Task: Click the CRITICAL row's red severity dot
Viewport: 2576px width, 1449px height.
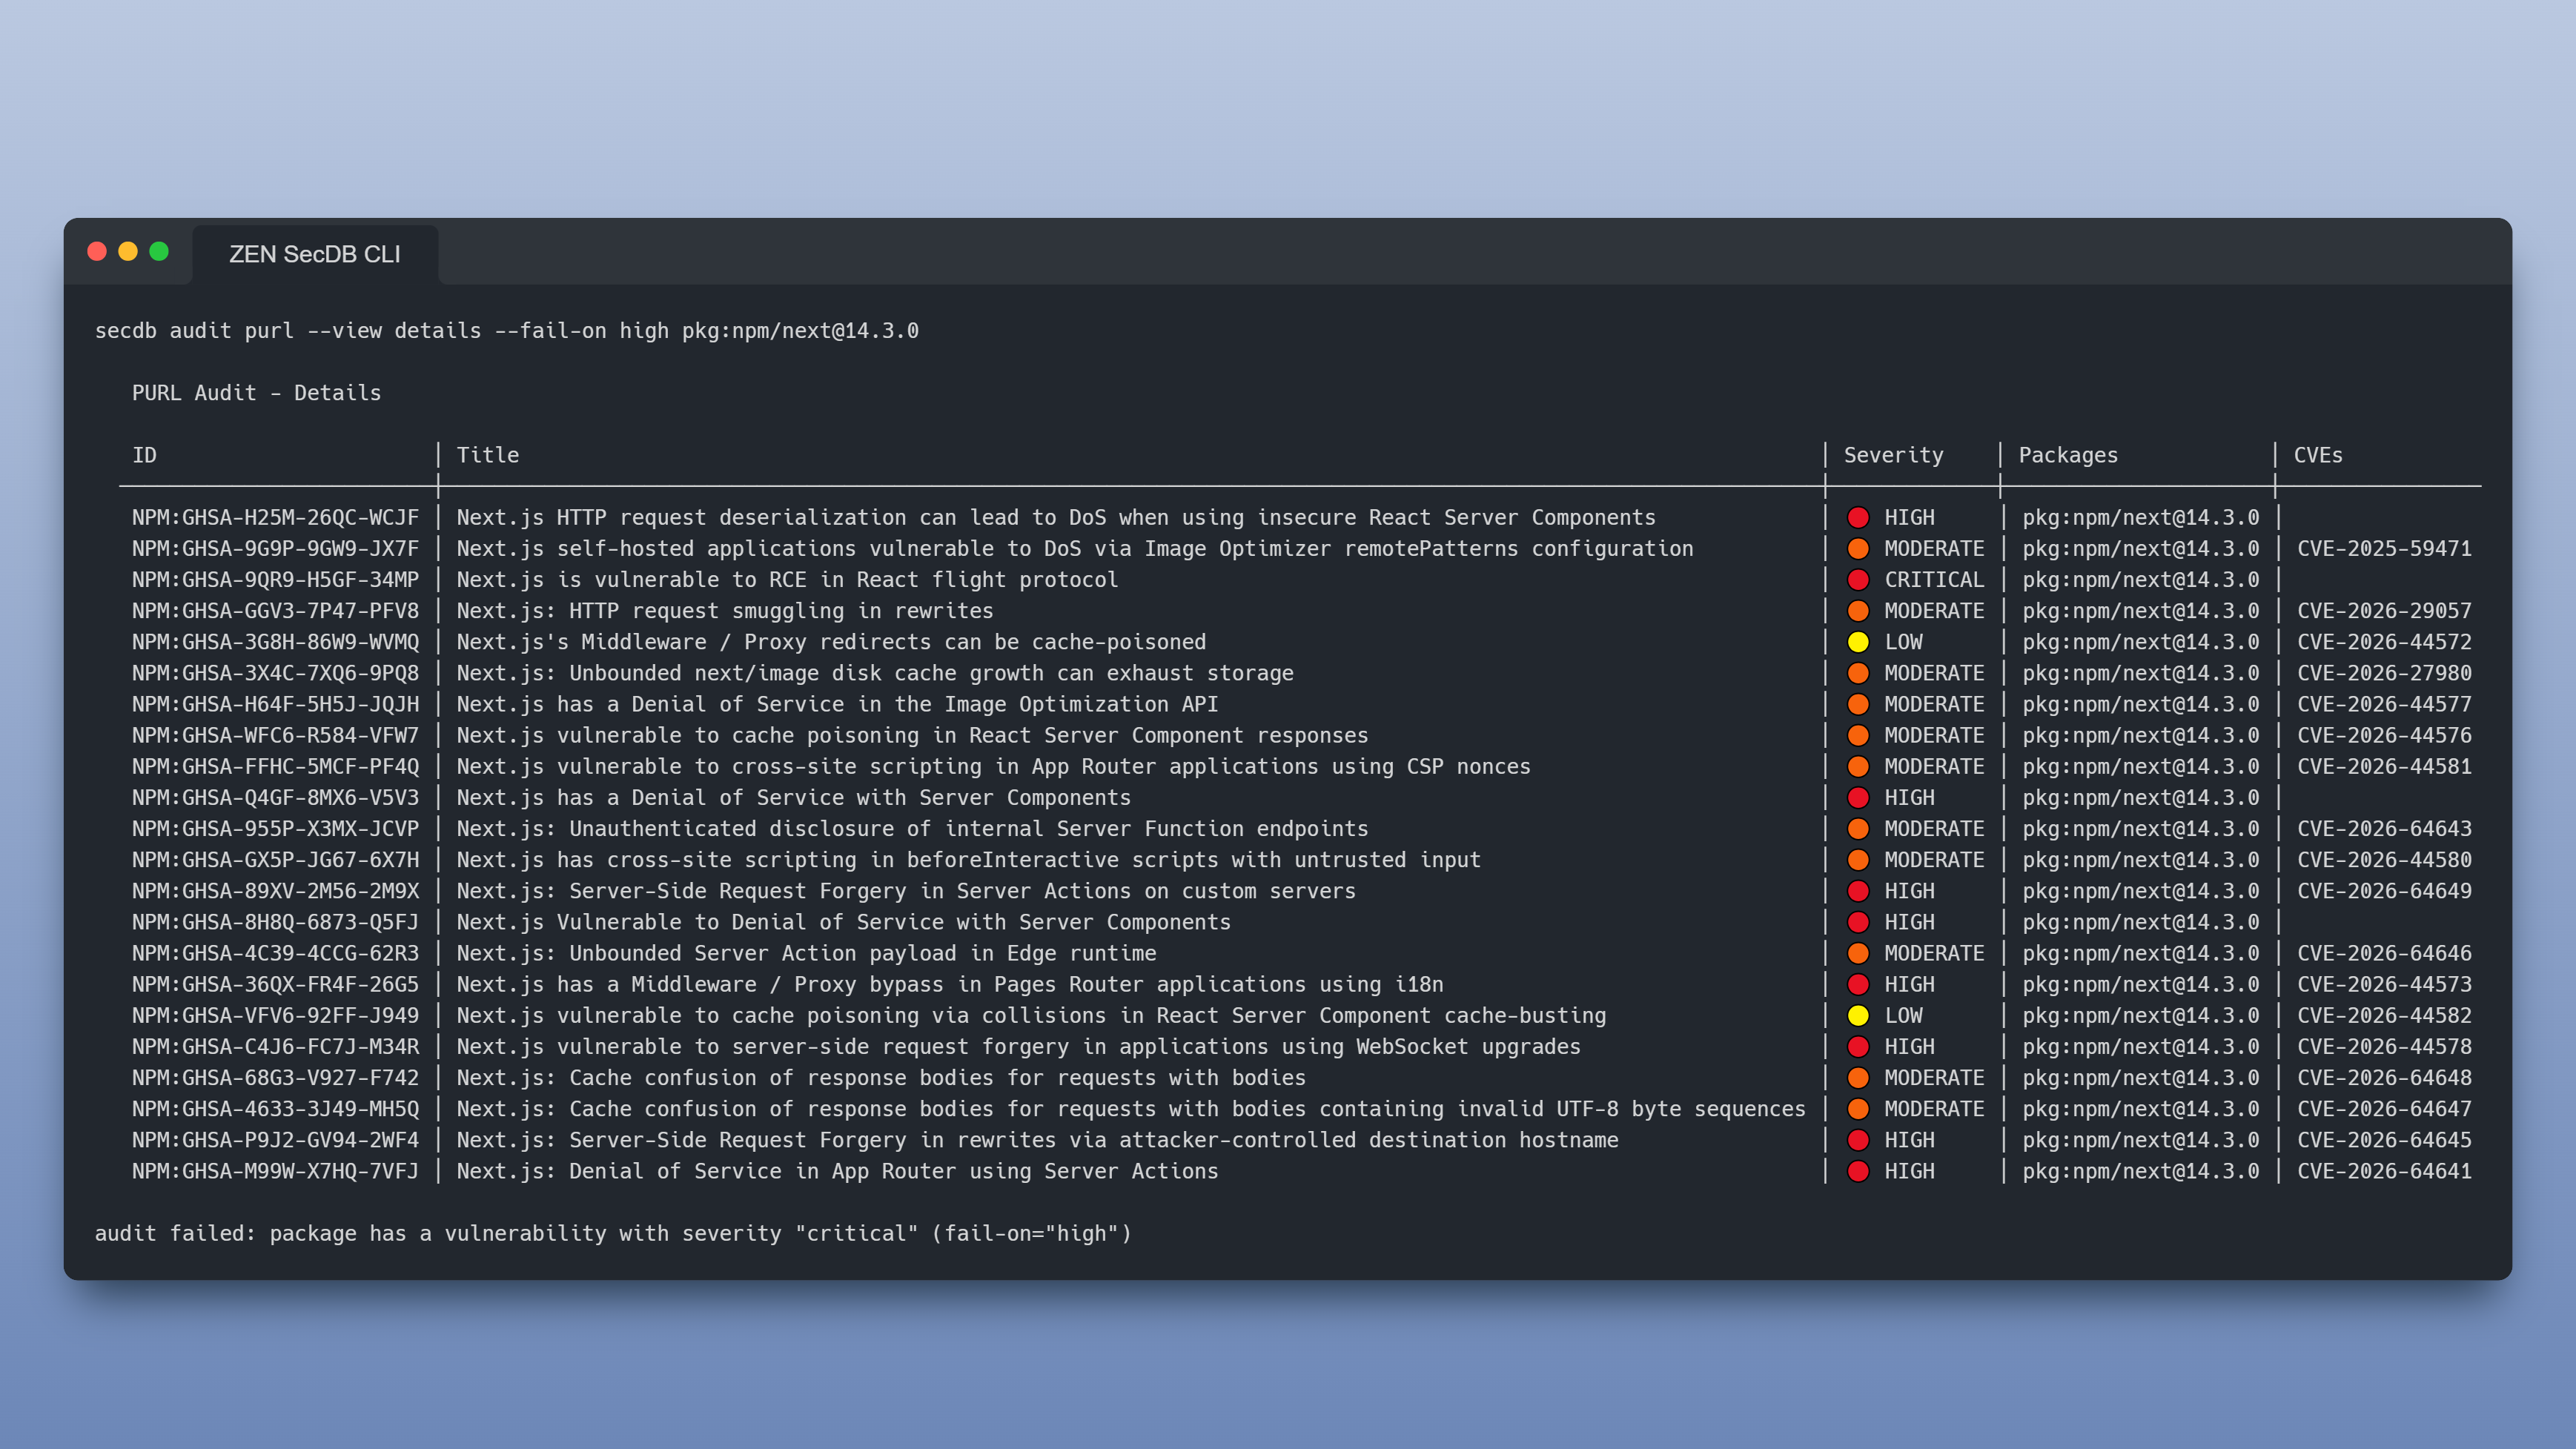Action: pos(1858,579)
